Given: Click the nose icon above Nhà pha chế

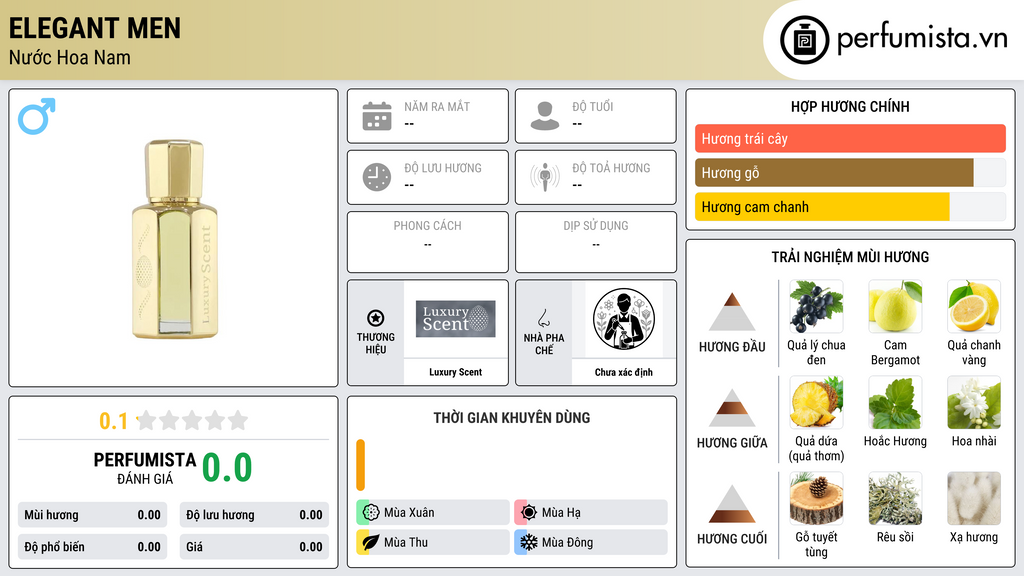Looking at the screenshot, I should [543, 318].
